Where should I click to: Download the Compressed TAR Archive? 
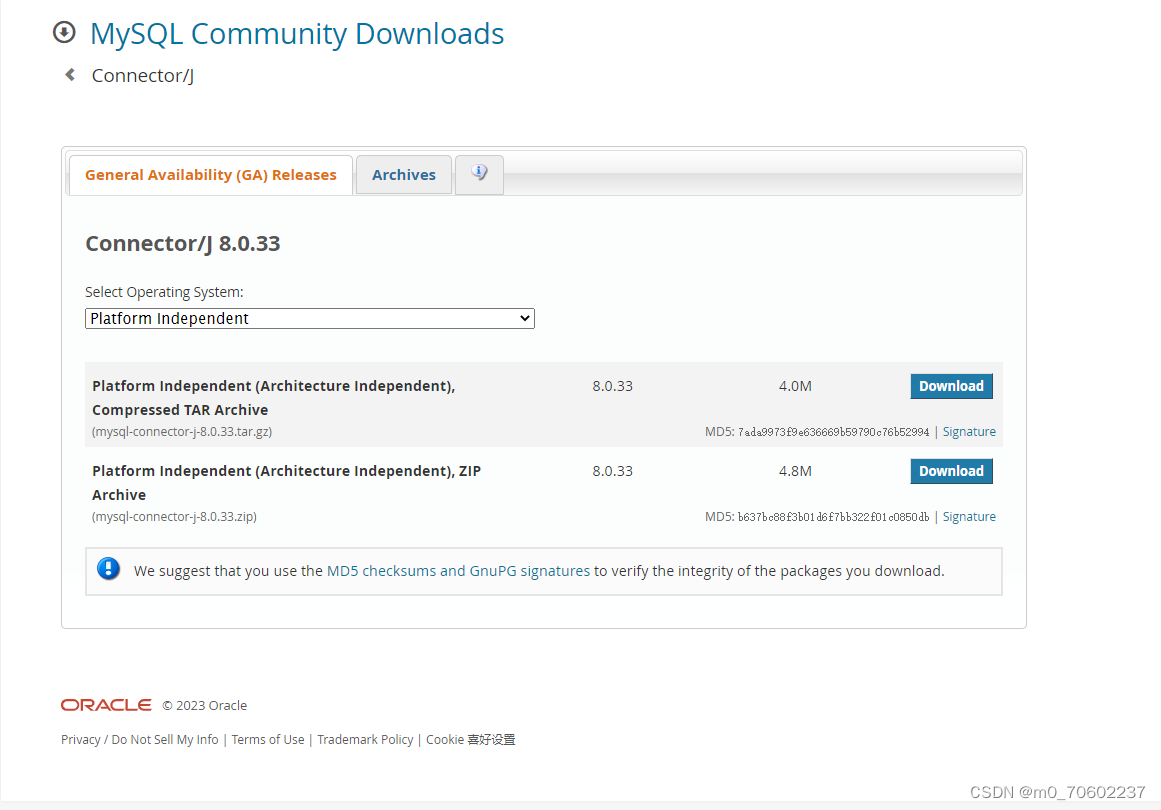click(951, 386)
